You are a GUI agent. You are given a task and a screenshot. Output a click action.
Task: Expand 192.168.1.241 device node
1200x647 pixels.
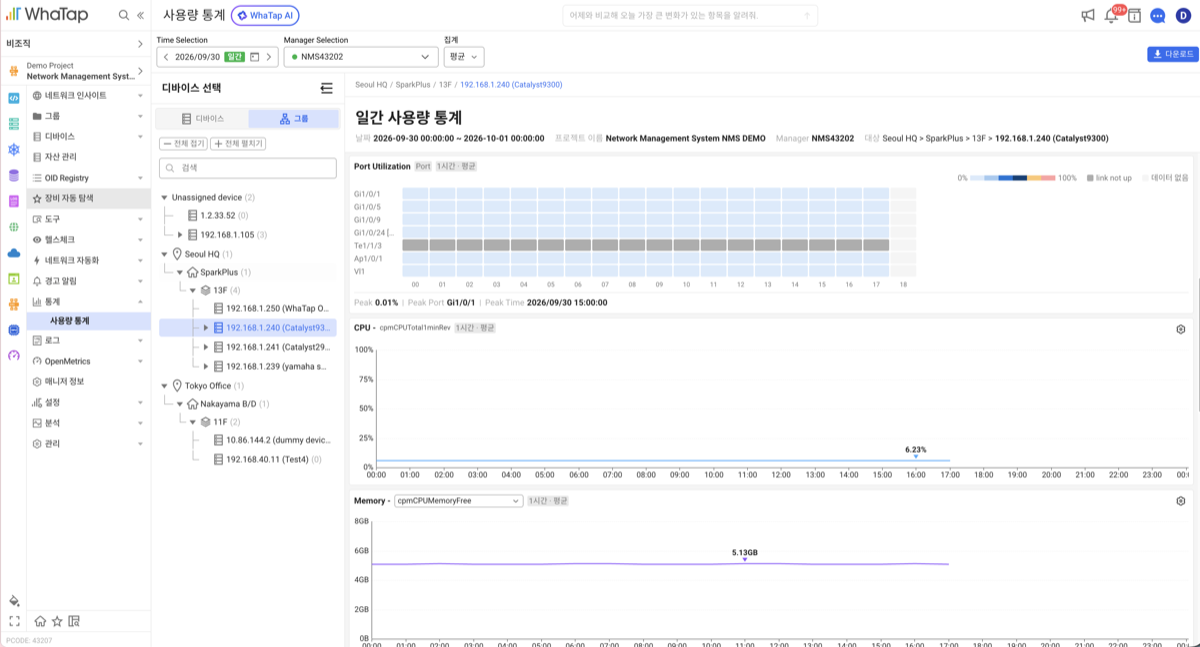tap(206, 347)
